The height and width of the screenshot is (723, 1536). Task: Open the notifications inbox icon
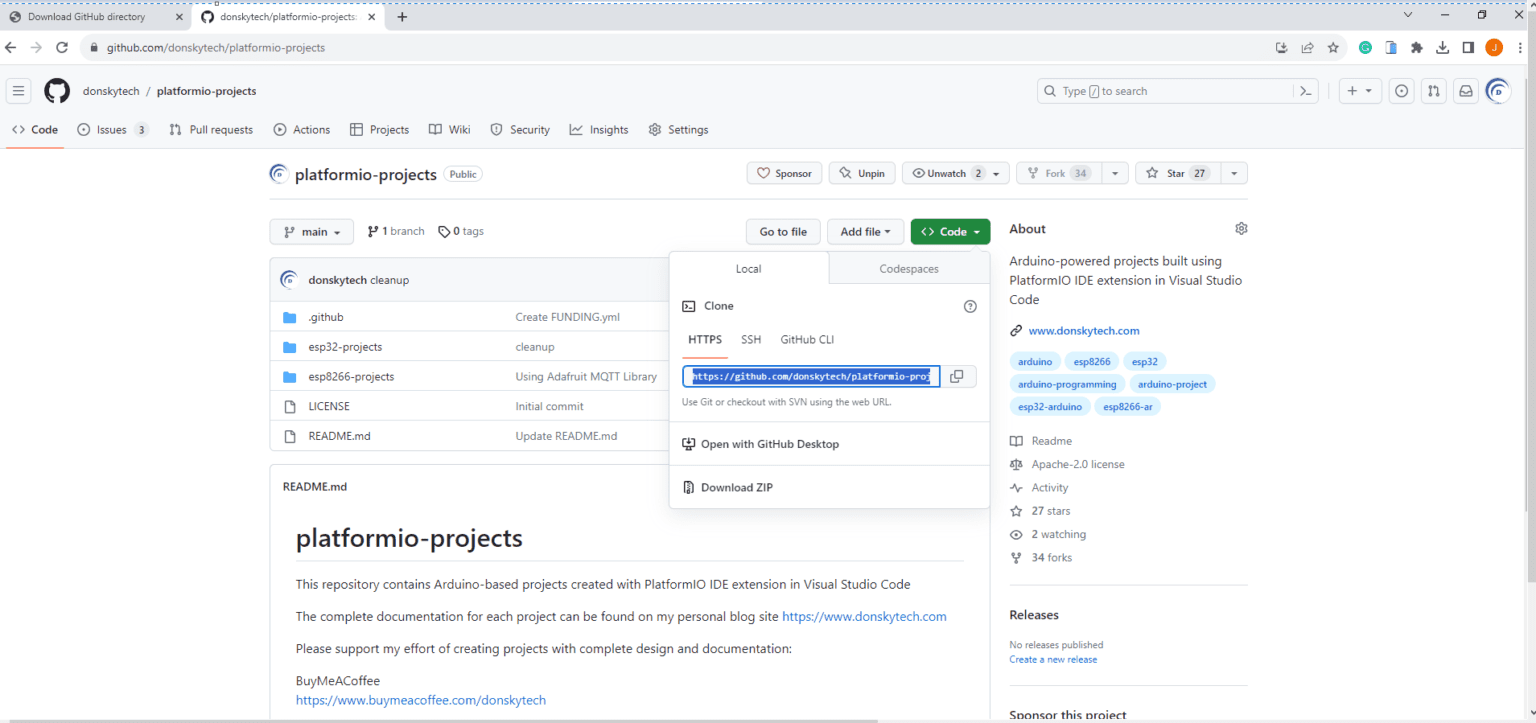pos(1465,90)
